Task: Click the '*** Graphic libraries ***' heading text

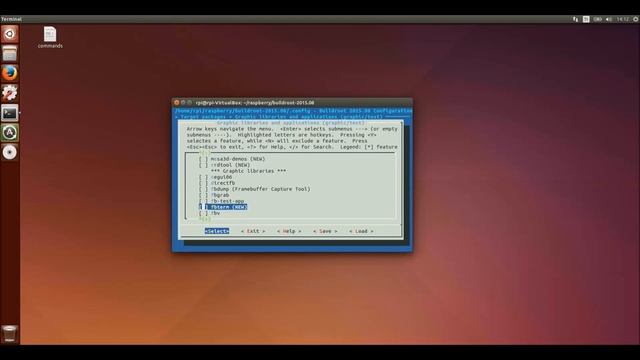Action: tap(248, 171)
